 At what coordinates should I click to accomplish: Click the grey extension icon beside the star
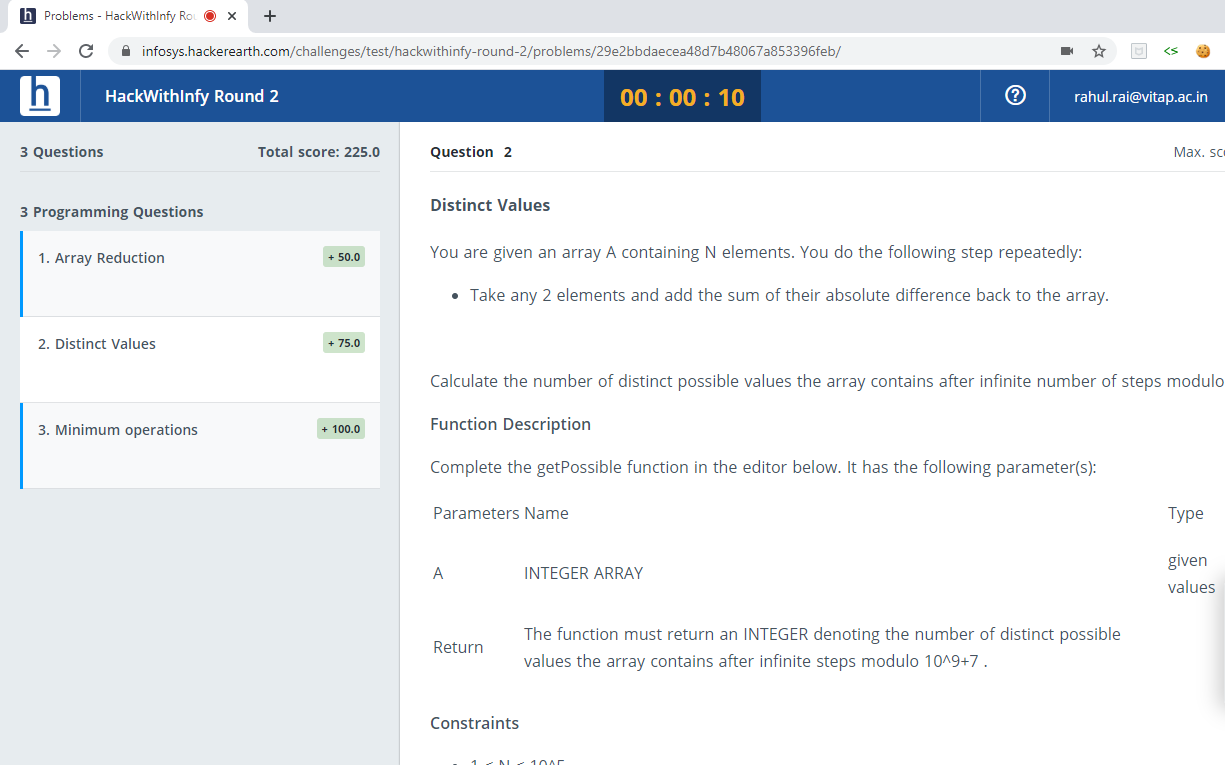(1138, 51)
